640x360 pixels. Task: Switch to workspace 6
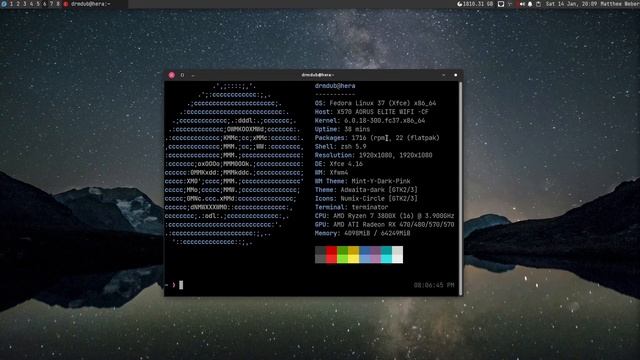44,4
